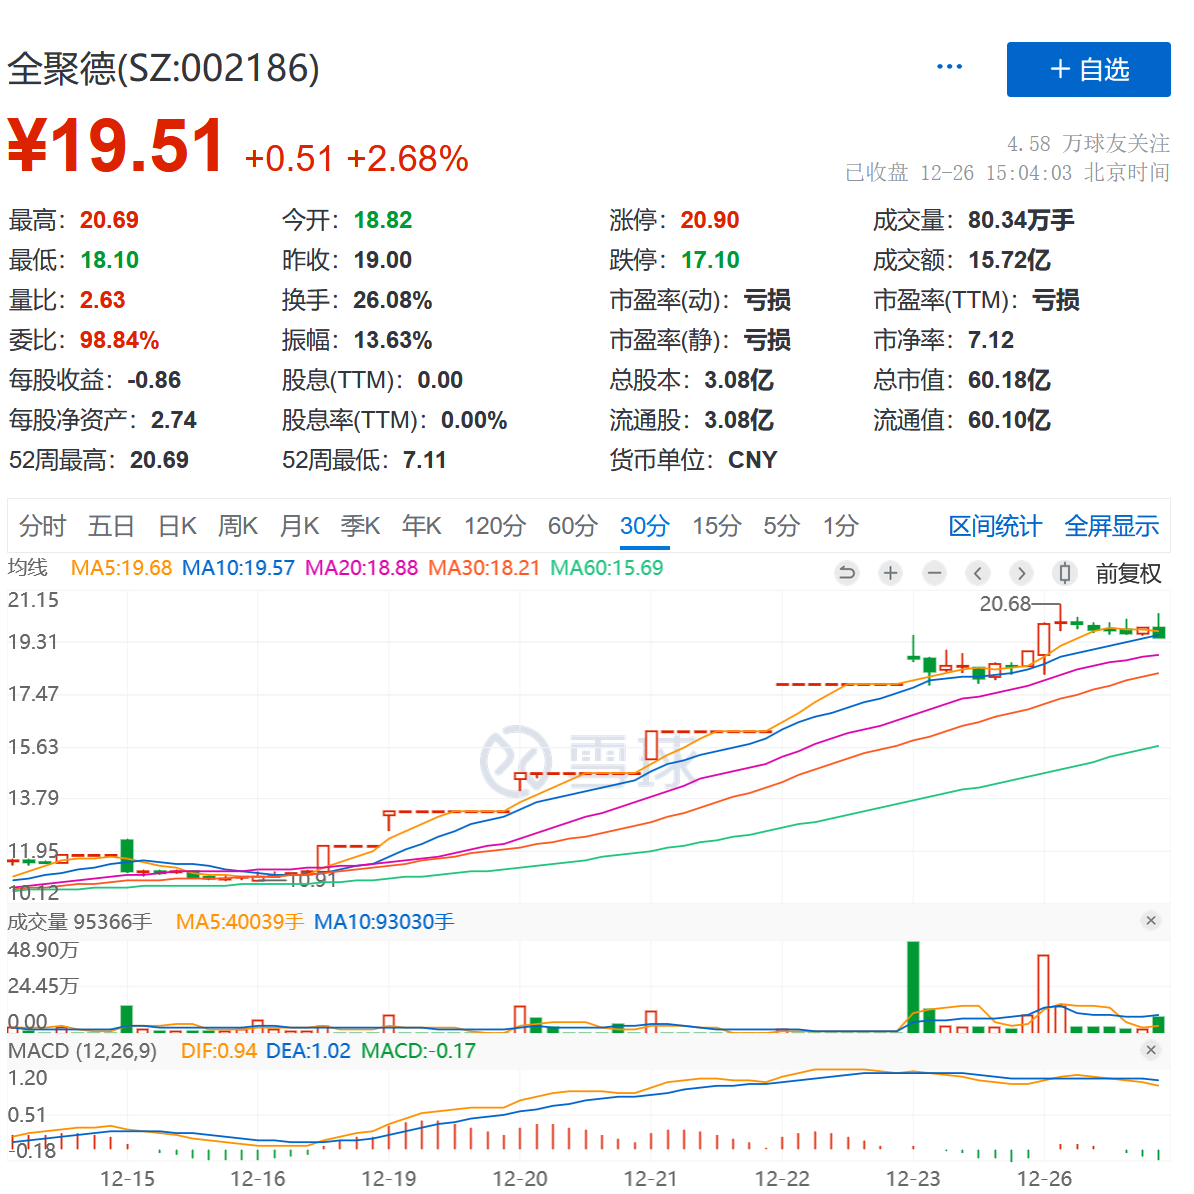This screenshot has width=1194, height=1194.
Task: Click MA30:18.21 indicator label
Action: (484, 567)
